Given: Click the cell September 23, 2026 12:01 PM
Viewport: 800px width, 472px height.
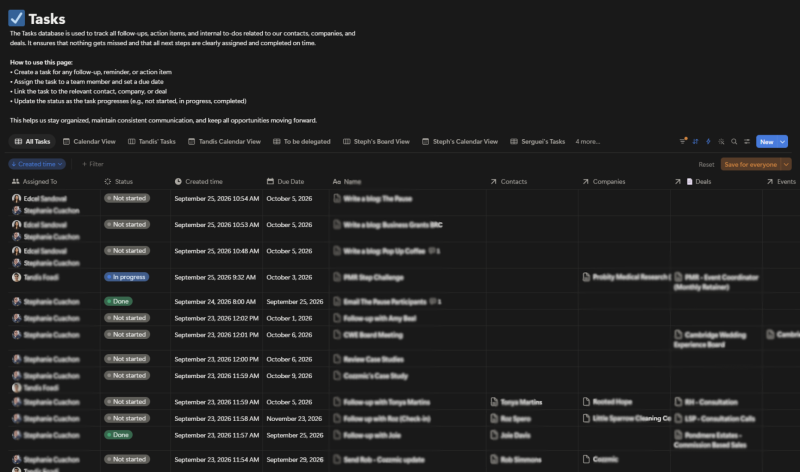Looking at the screenshot, I should pyautogui.click(x=216, y=335).
